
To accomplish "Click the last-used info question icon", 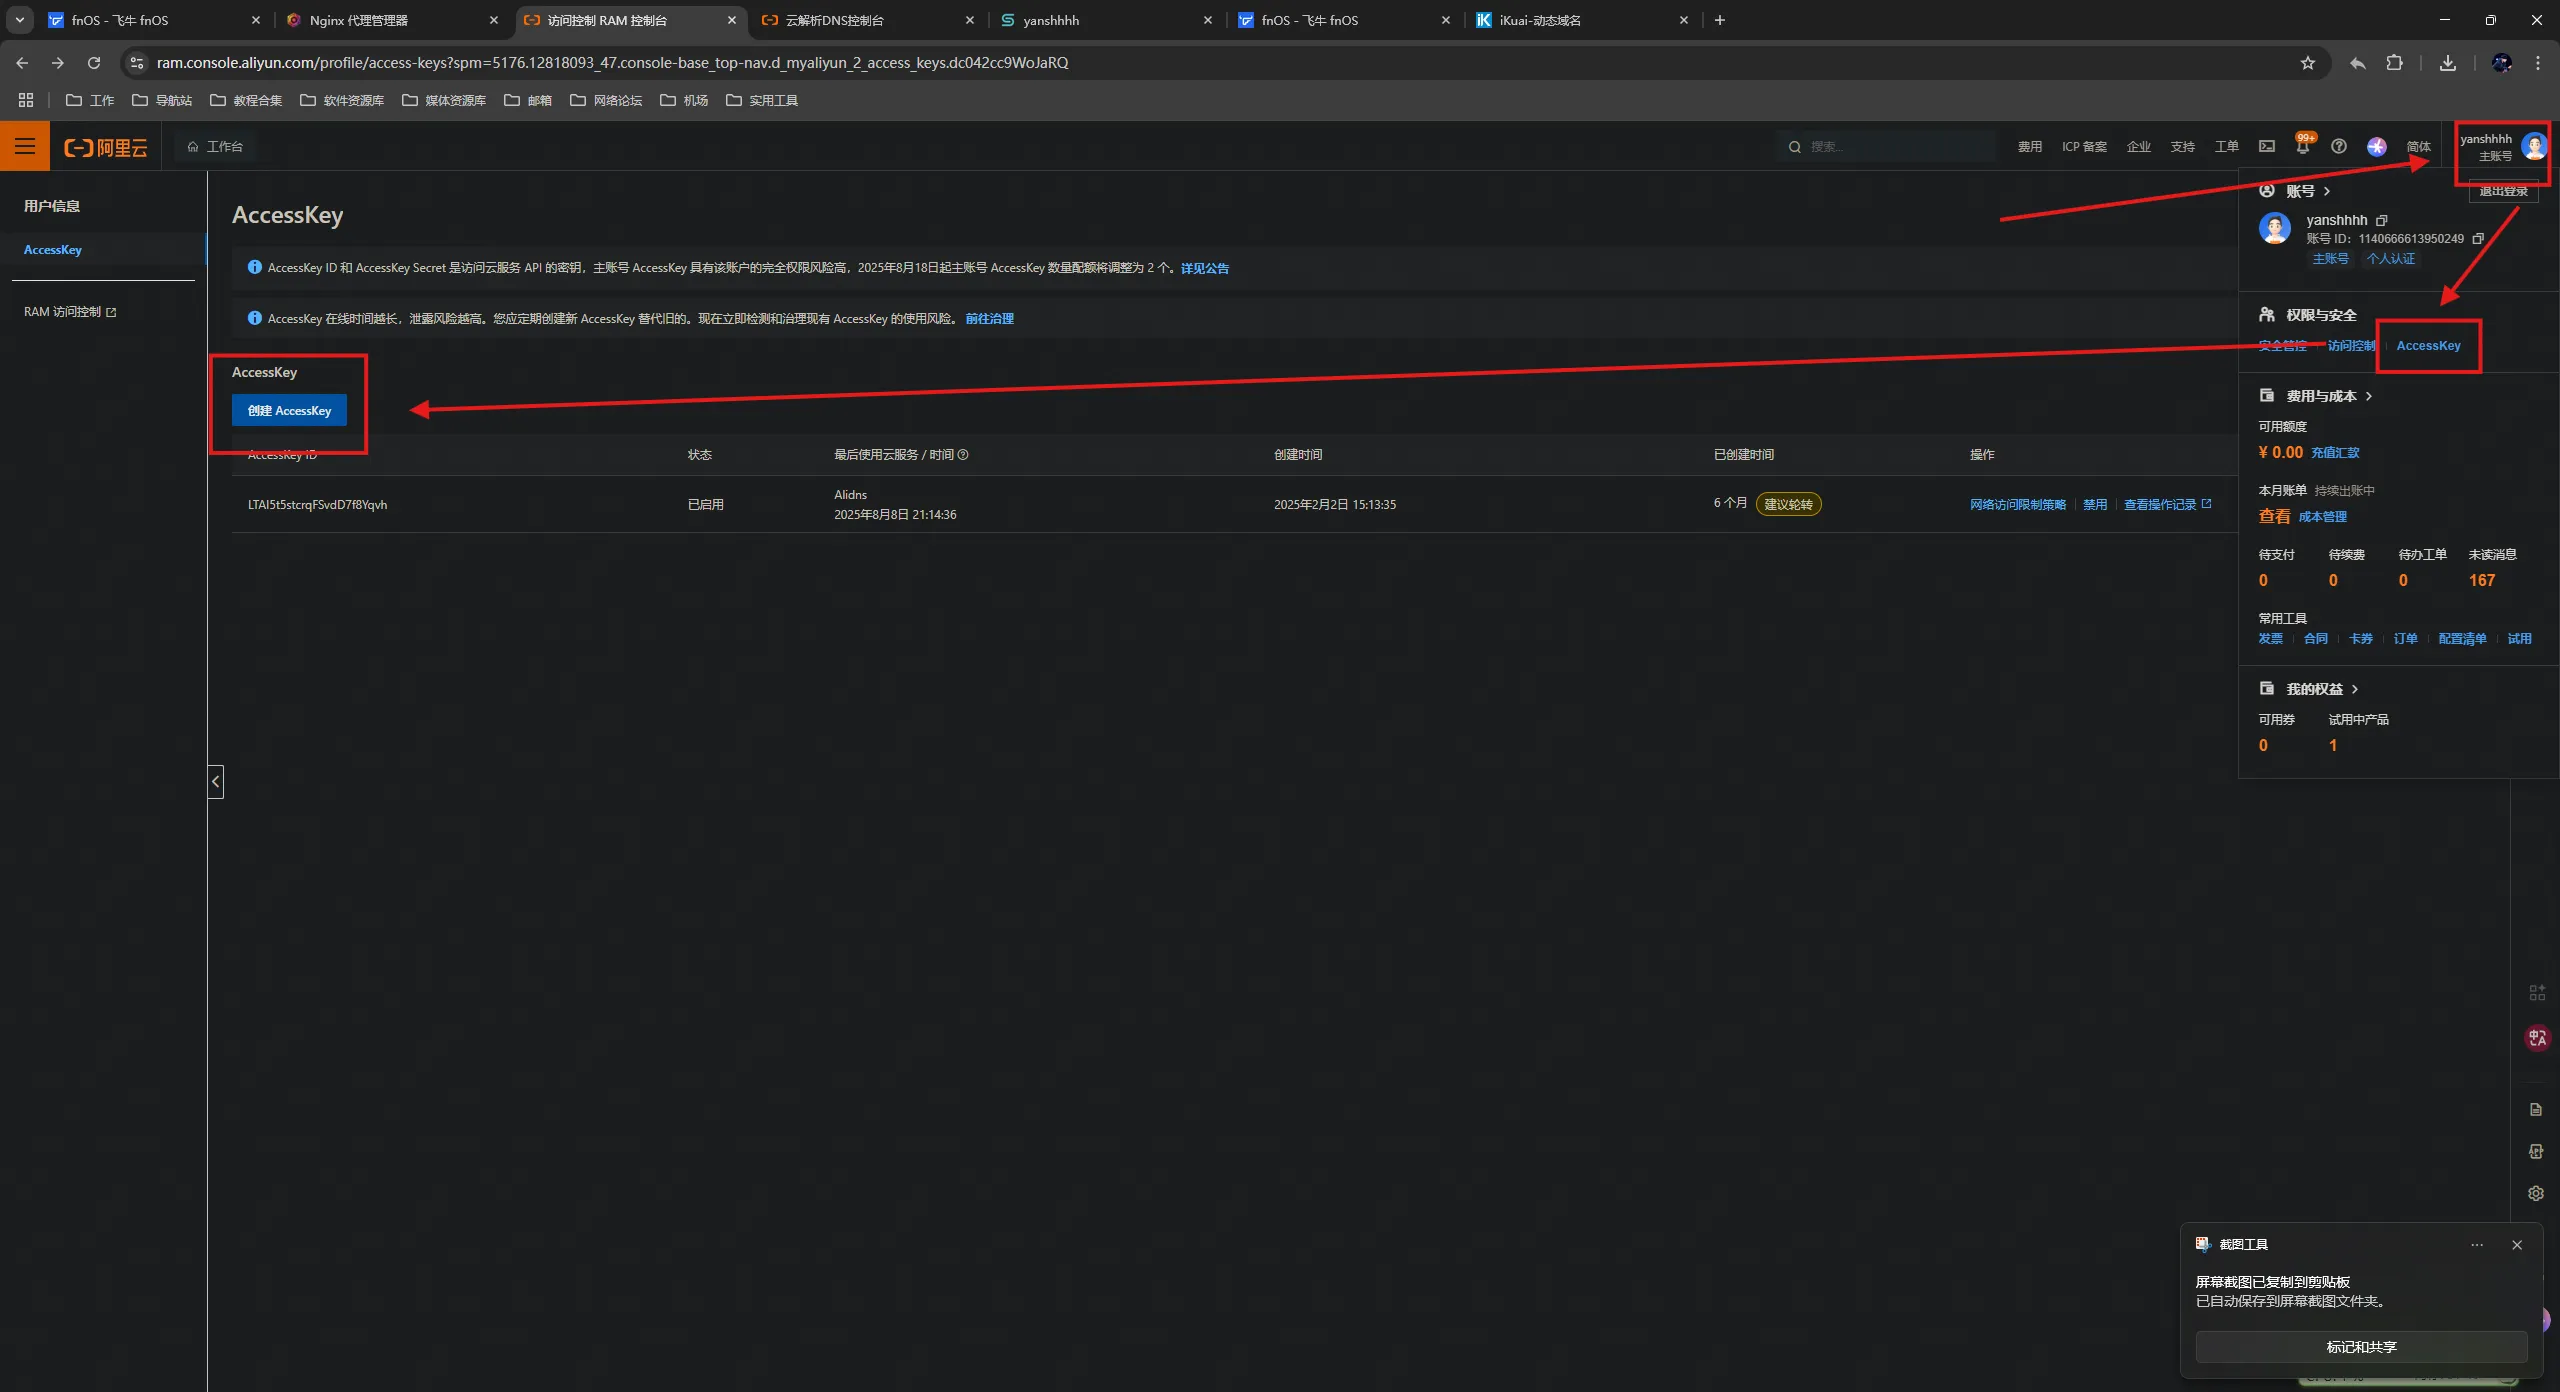I will click(963, 455).
